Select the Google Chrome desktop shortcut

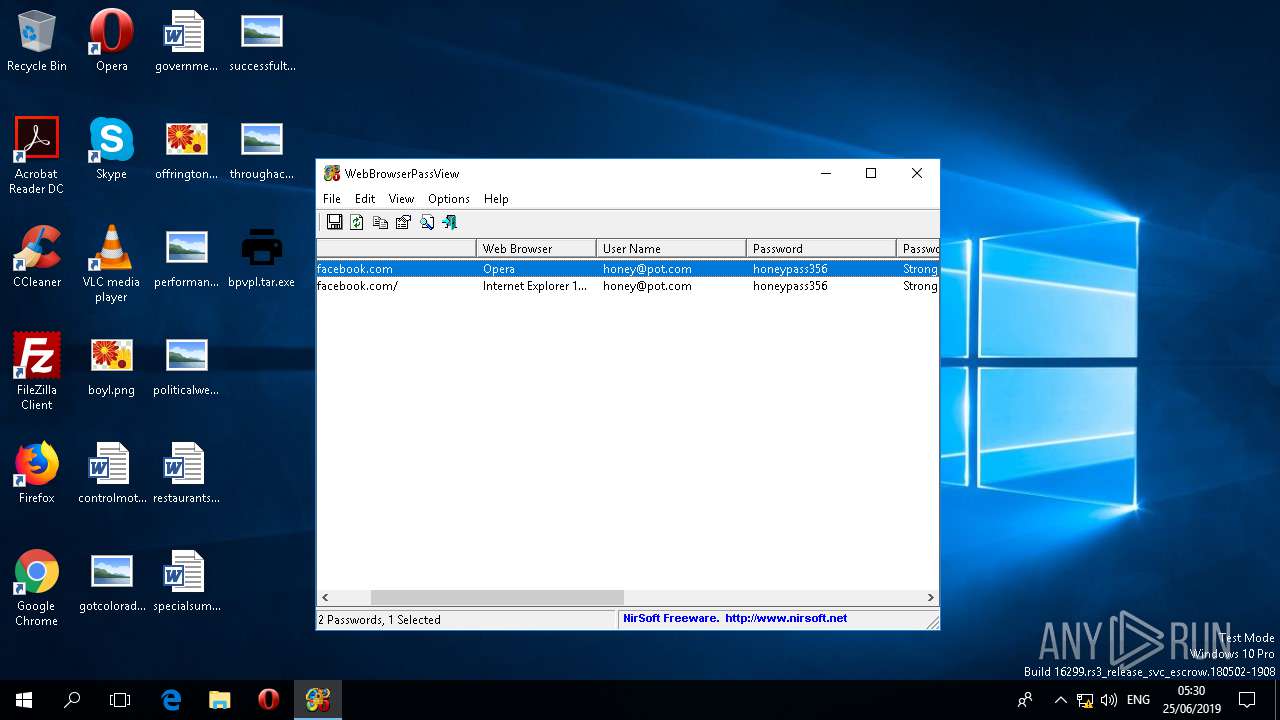(x=37, y=588)
